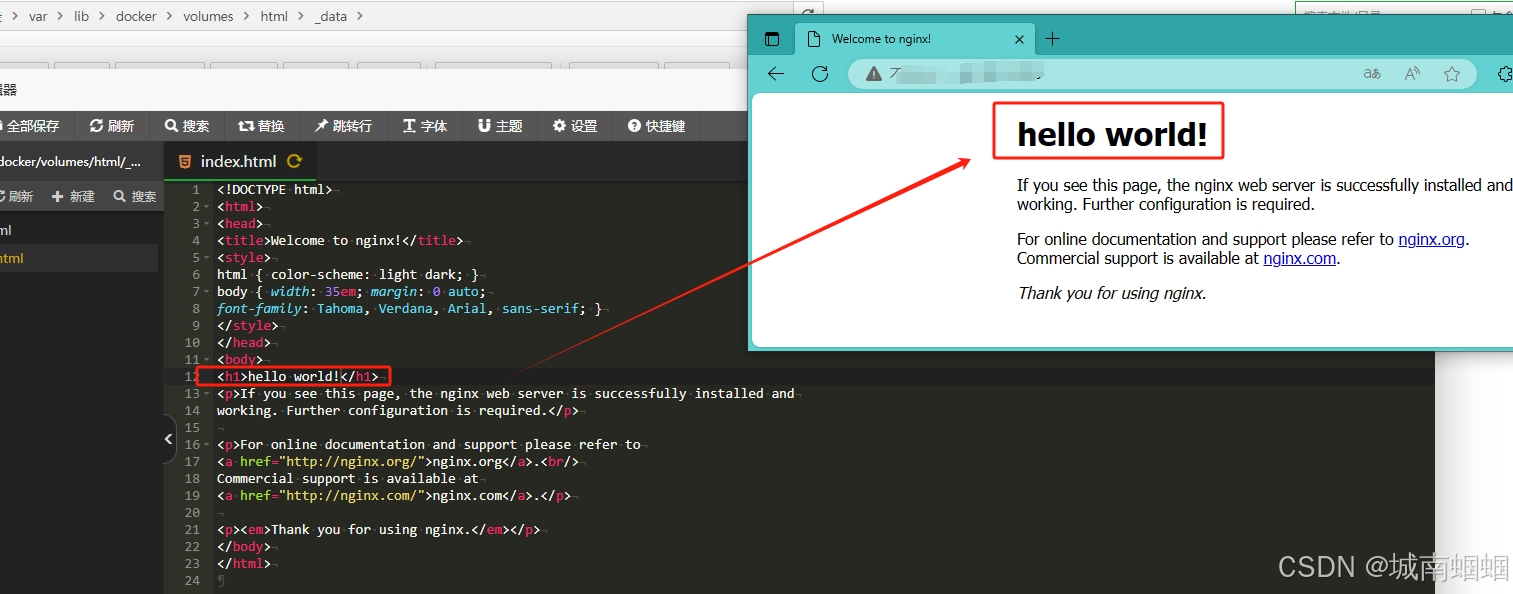Click the 'hello world!' heading in the browser
Viewport: 1513px width, 594px height.
[x=1112, y=134]
